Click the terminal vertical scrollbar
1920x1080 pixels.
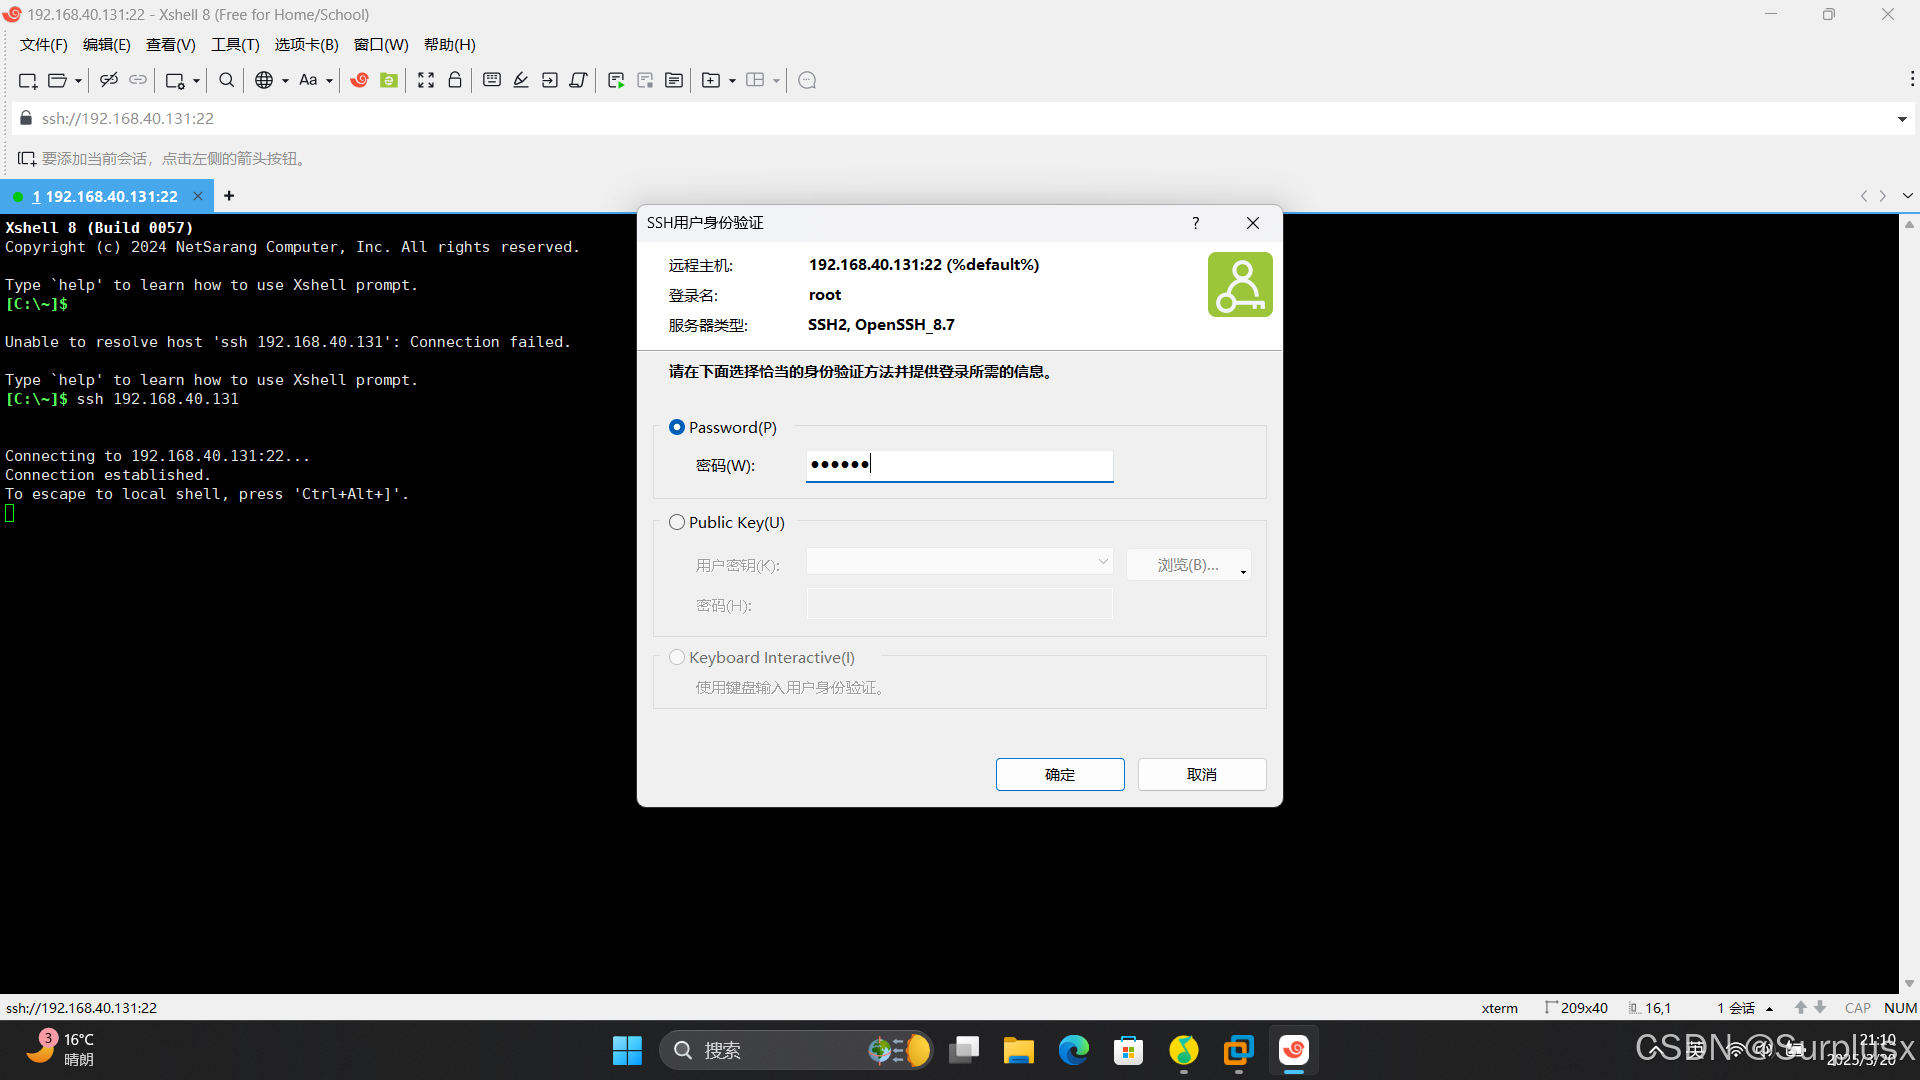click(x=1908, y=600)
